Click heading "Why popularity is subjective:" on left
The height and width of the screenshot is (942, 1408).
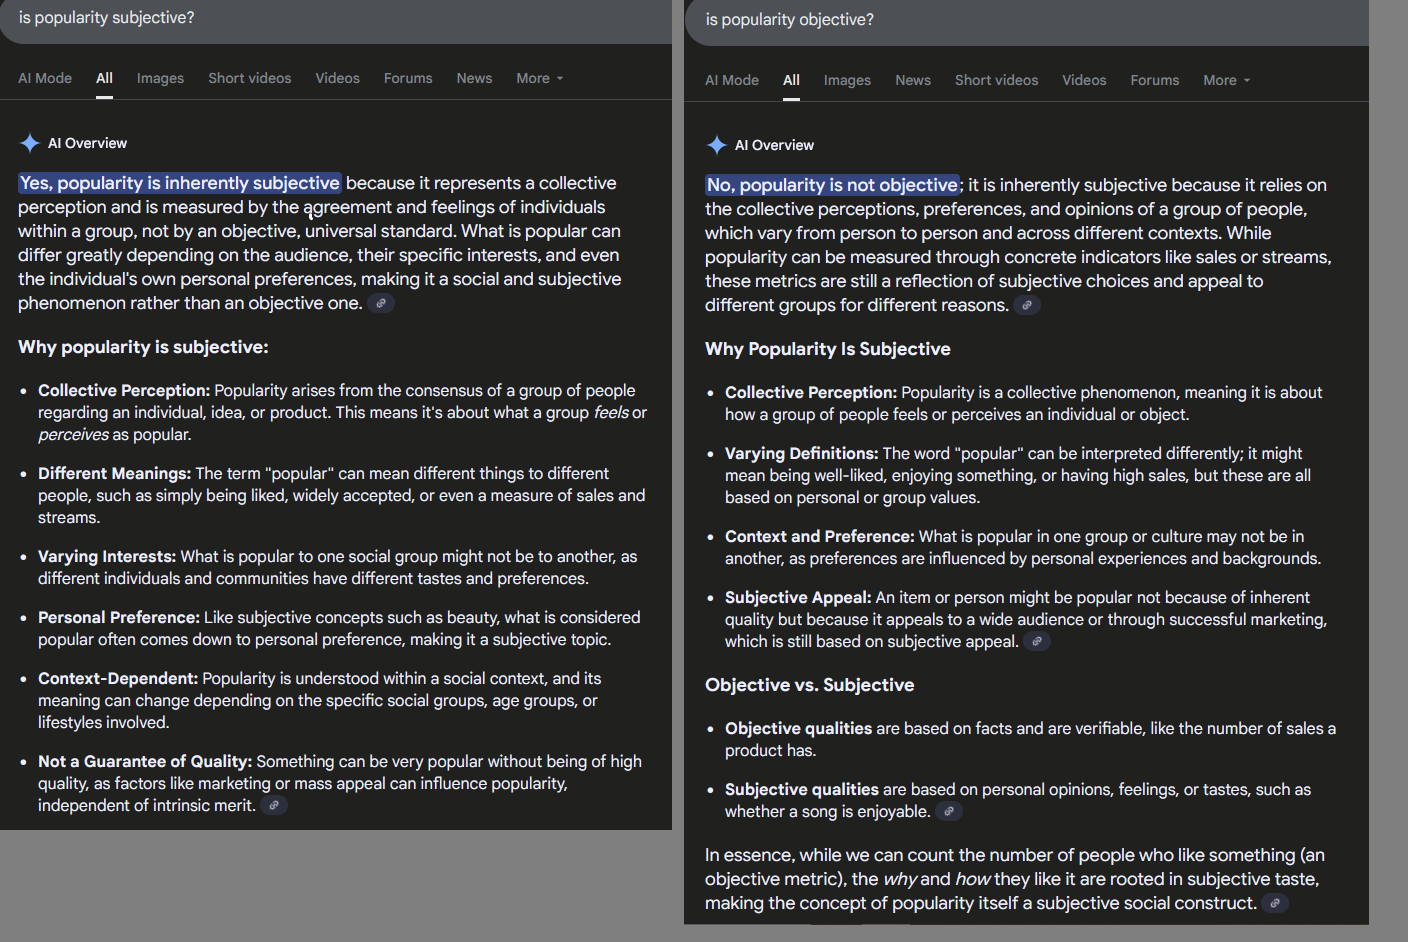[x=143, y=347]
